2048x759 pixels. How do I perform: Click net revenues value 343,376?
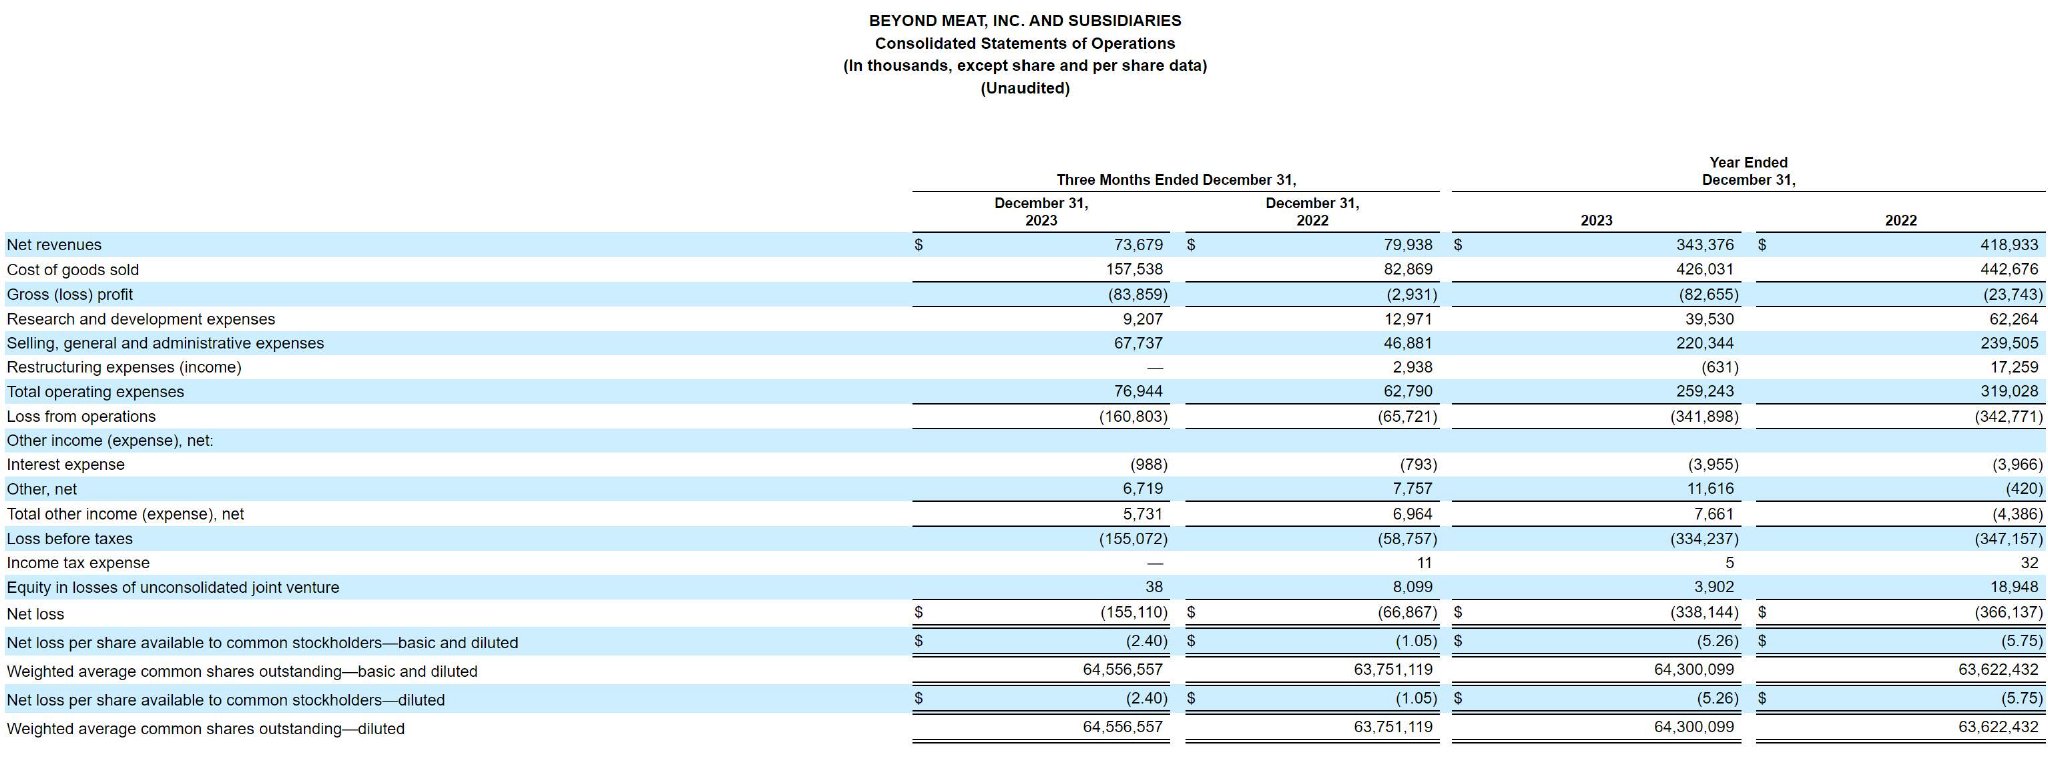click(1705, 245)
